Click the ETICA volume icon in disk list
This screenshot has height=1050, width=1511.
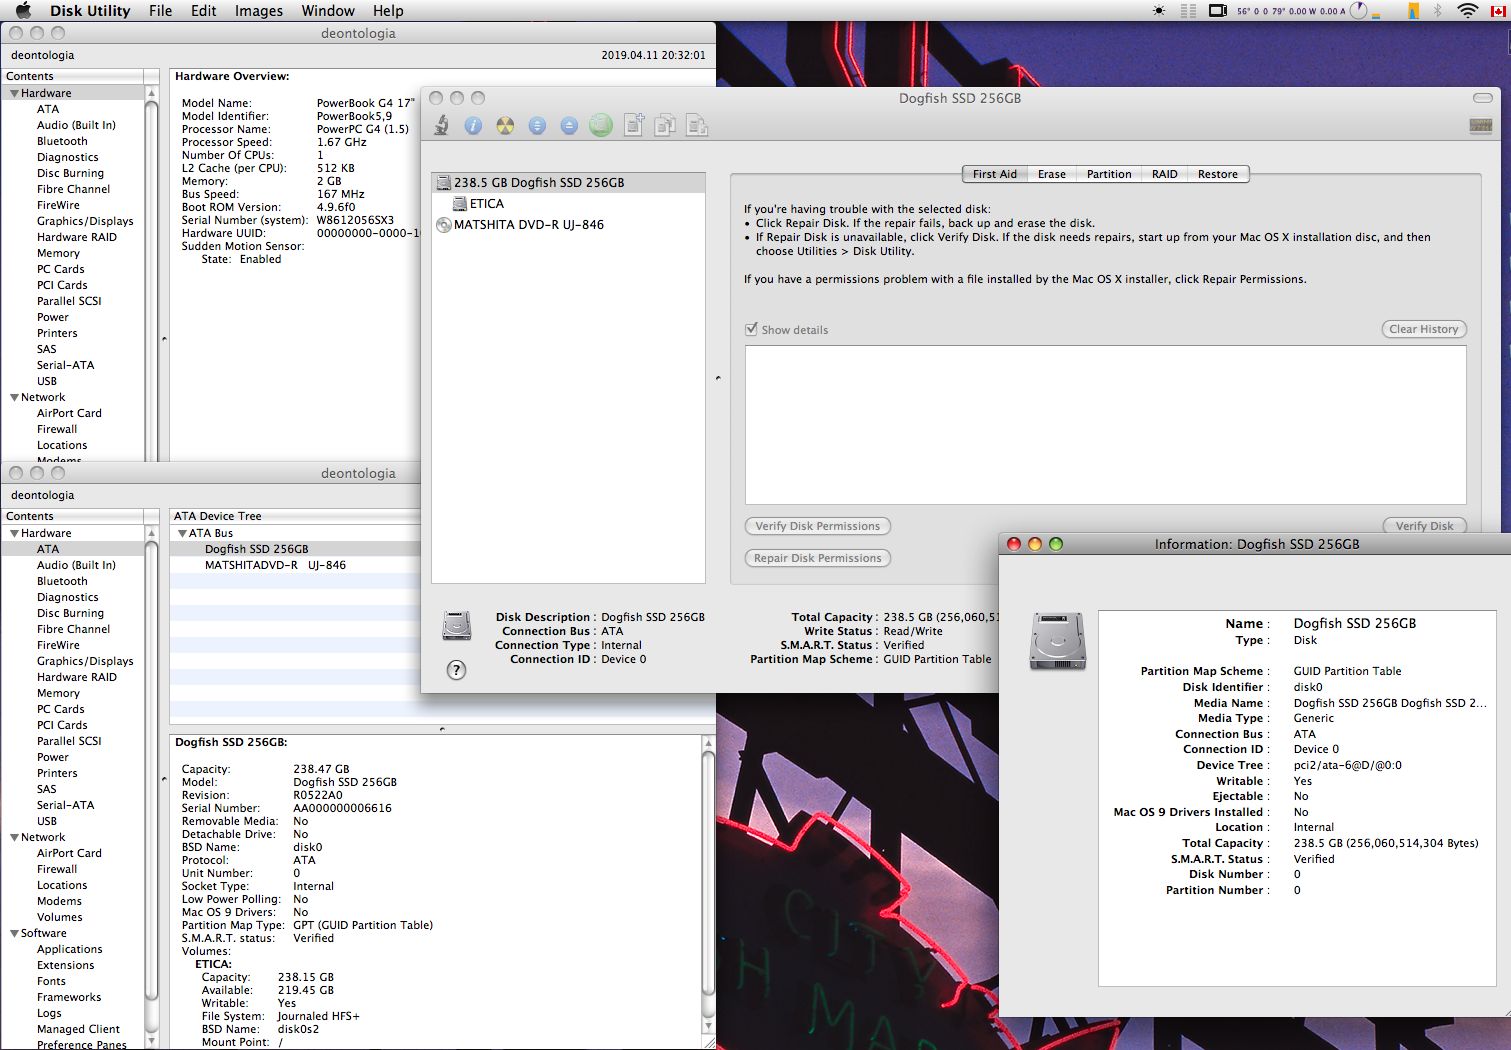pos(460,203)
